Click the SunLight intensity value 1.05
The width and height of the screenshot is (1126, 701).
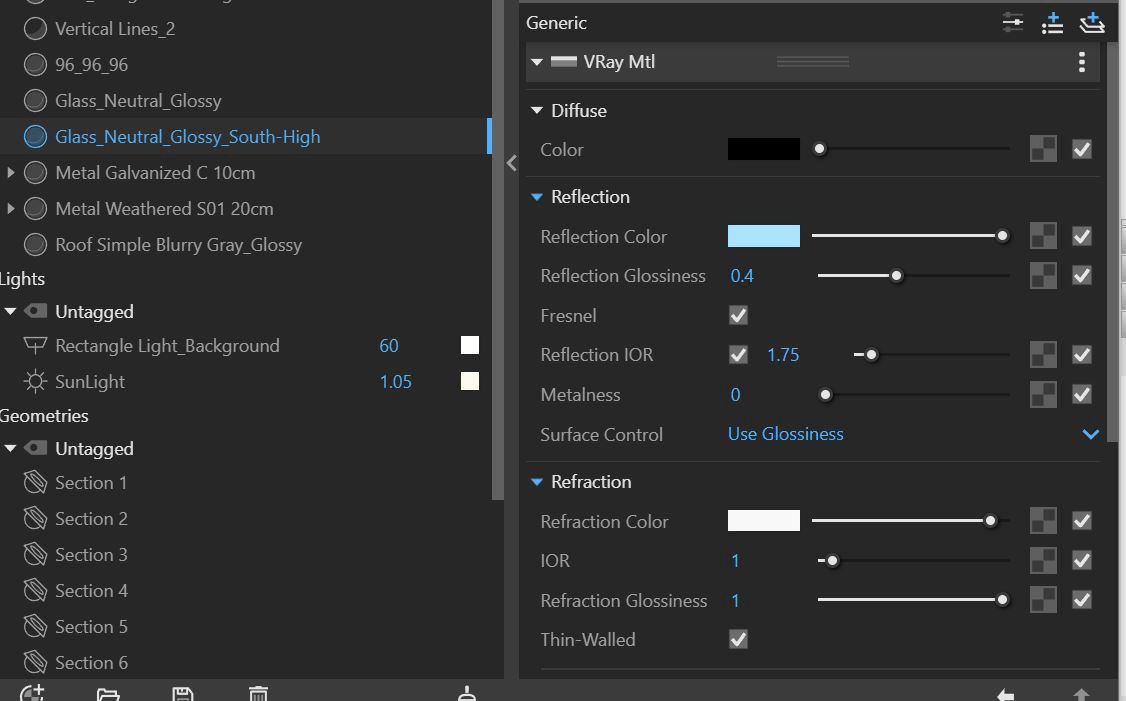[396, 381]
